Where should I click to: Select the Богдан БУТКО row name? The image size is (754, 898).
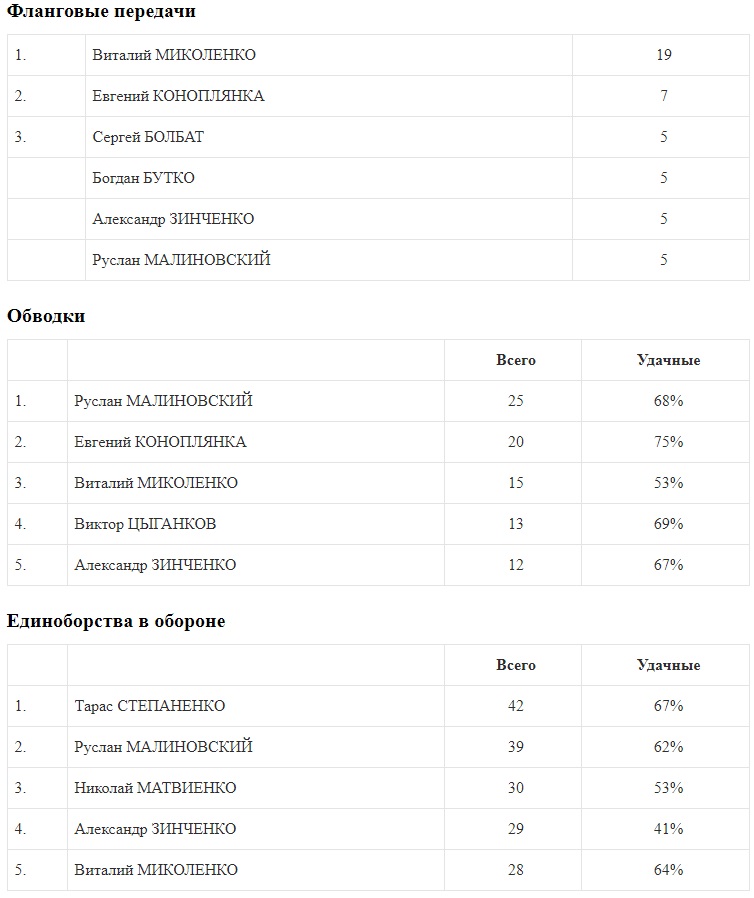coord(143,178)
